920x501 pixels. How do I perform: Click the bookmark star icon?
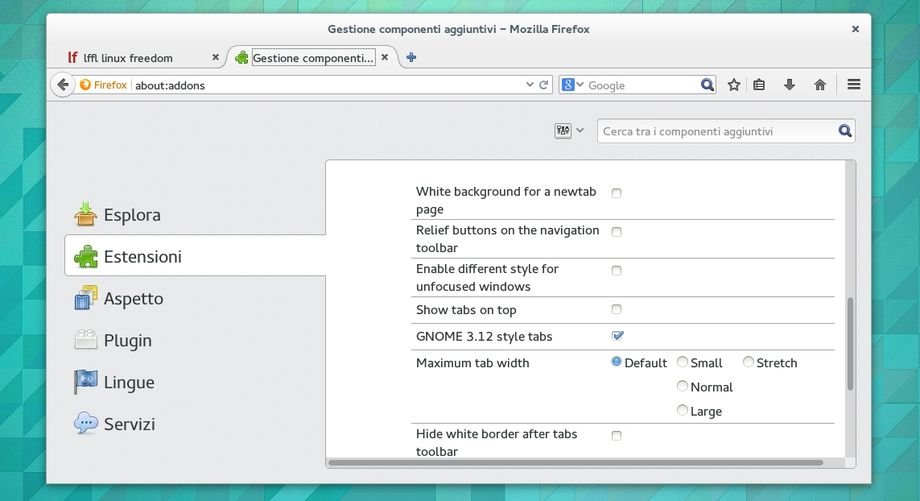click(x=734, y=85)
